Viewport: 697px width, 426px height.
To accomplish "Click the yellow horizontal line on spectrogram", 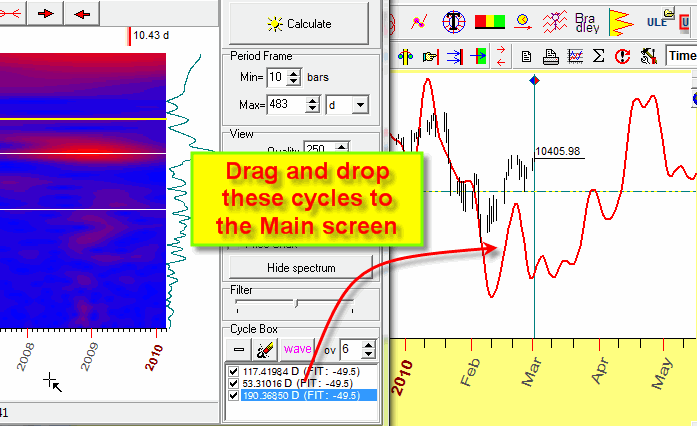I will 83,119.
